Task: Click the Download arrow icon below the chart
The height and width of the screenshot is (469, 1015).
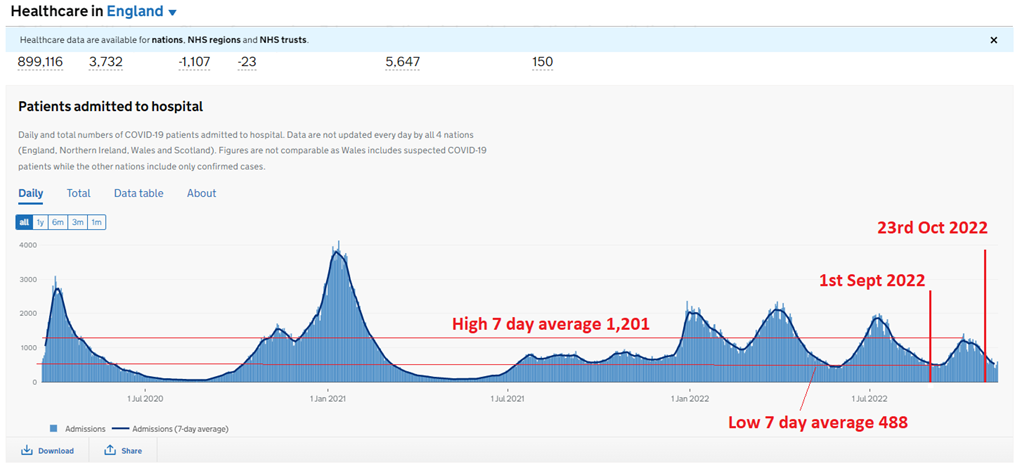Action: coord(27,451)
